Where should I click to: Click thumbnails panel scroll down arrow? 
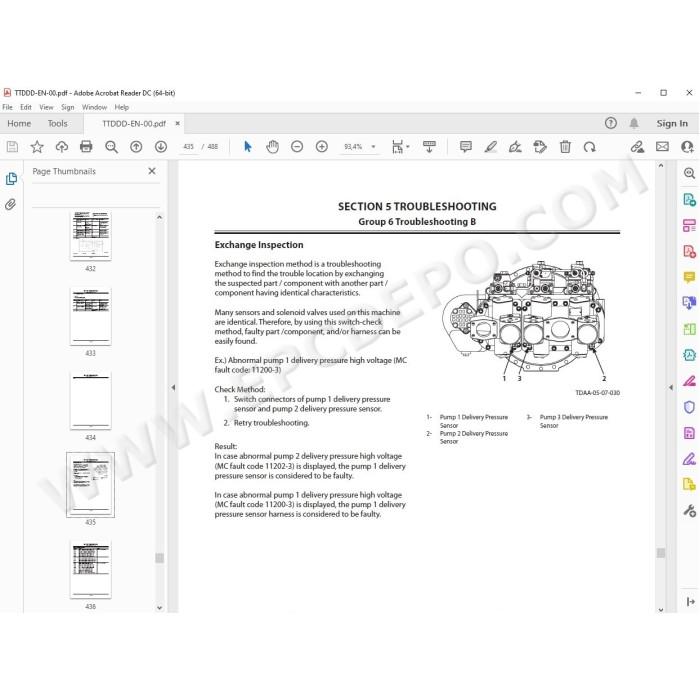(x=159, y=608)
